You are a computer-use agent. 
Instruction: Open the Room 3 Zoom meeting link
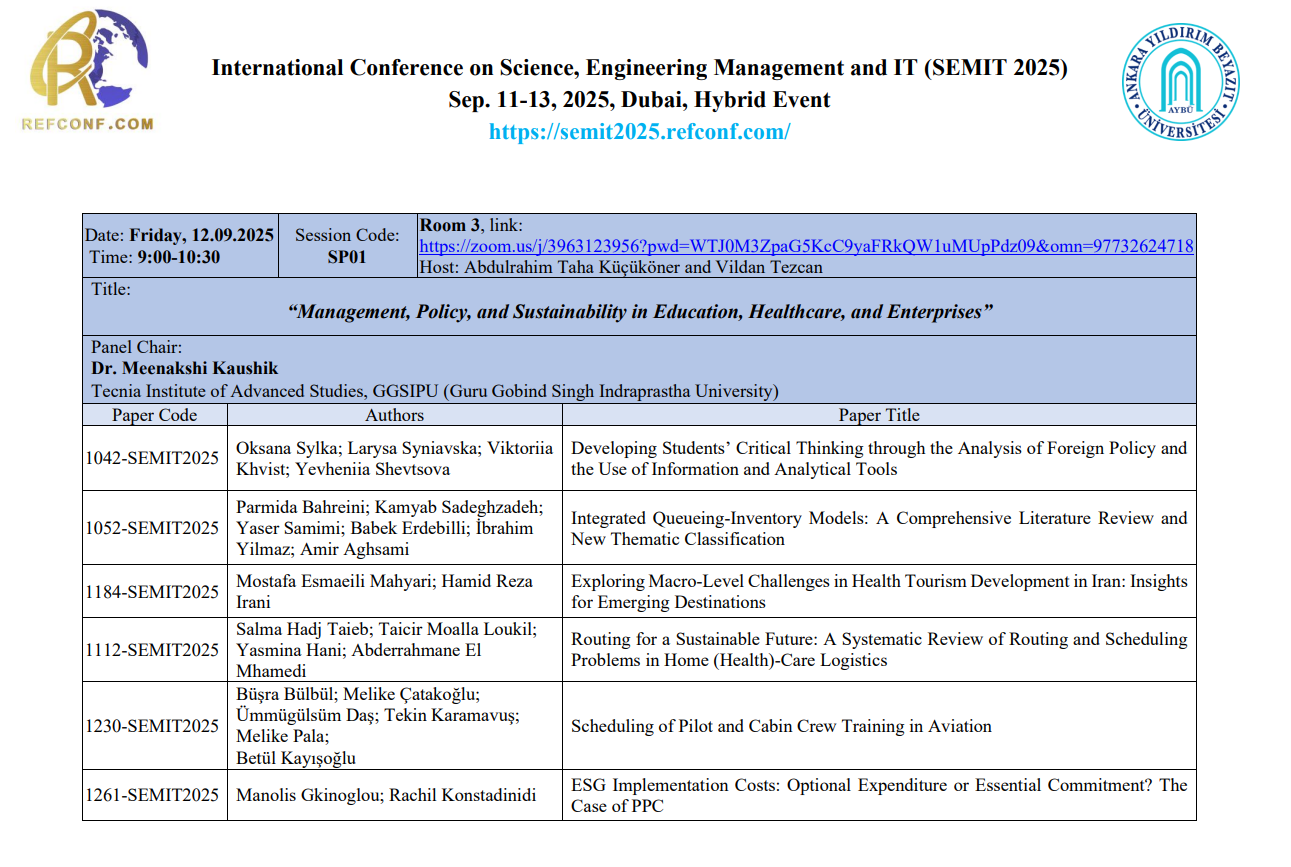pyautogui.click(x=805, y=246)
